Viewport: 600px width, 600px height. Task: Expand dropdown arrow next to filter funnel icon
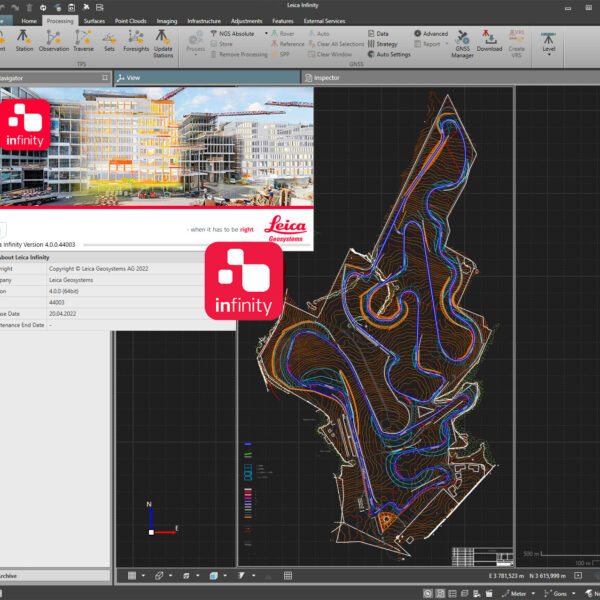pos(253,576)
